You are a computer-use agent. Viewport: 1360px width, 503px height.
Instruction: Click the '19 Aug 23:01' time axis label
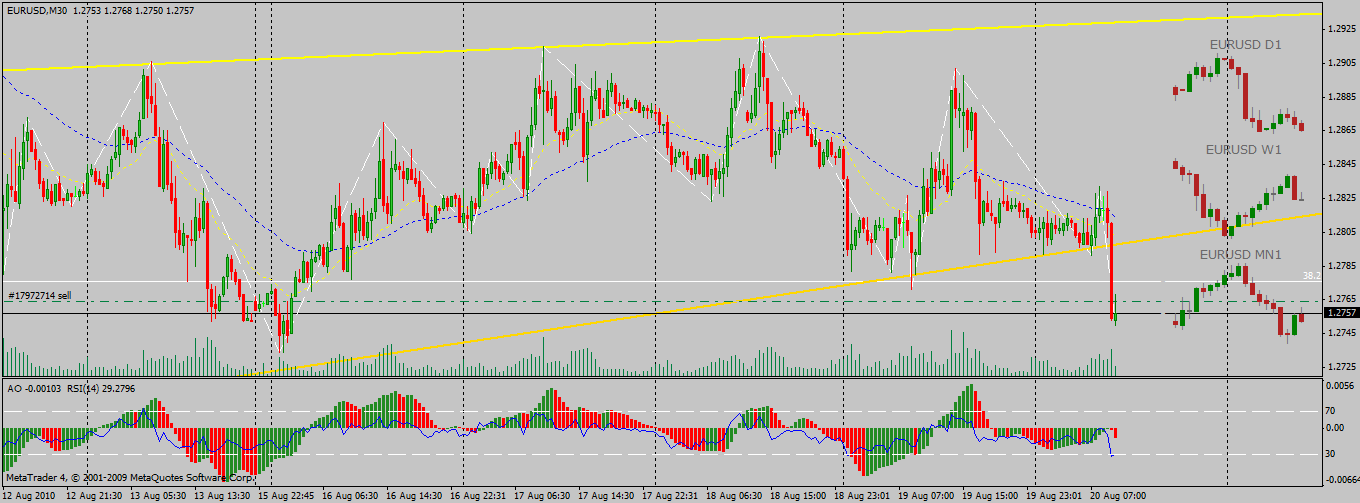point(1055,495)
